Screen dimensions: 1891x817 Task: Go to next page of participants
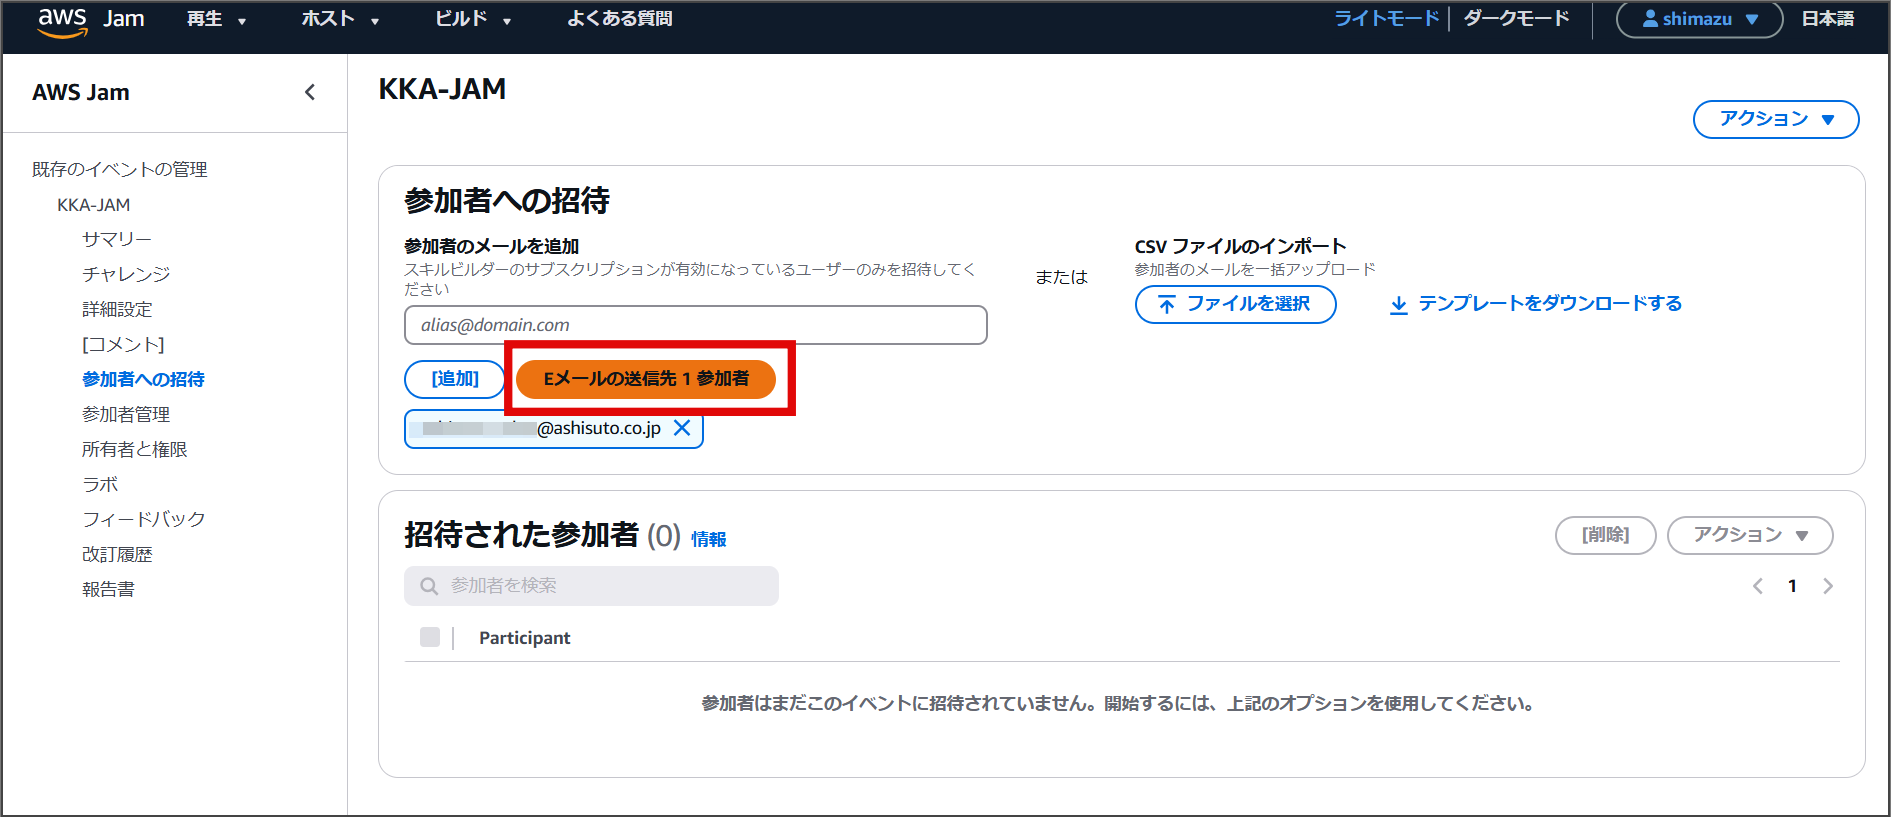click(x=1828, y=586)
